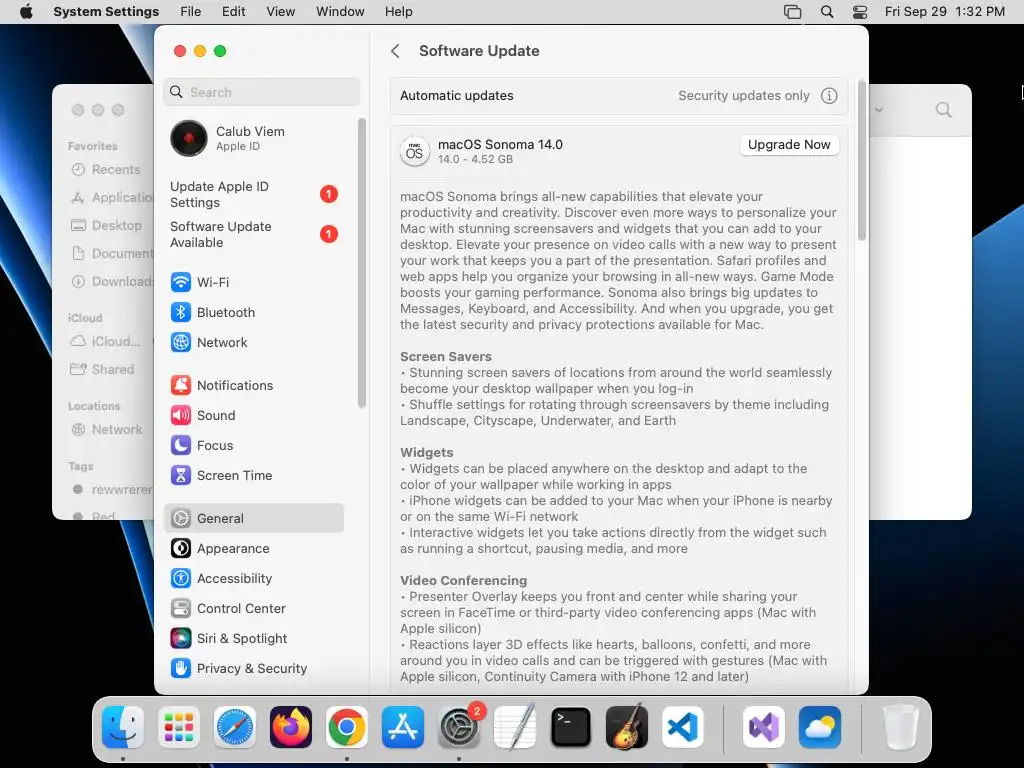The width and height of the screenshot is (1024, 768).
Task: Open Software Update Available item
Action: 253,234
